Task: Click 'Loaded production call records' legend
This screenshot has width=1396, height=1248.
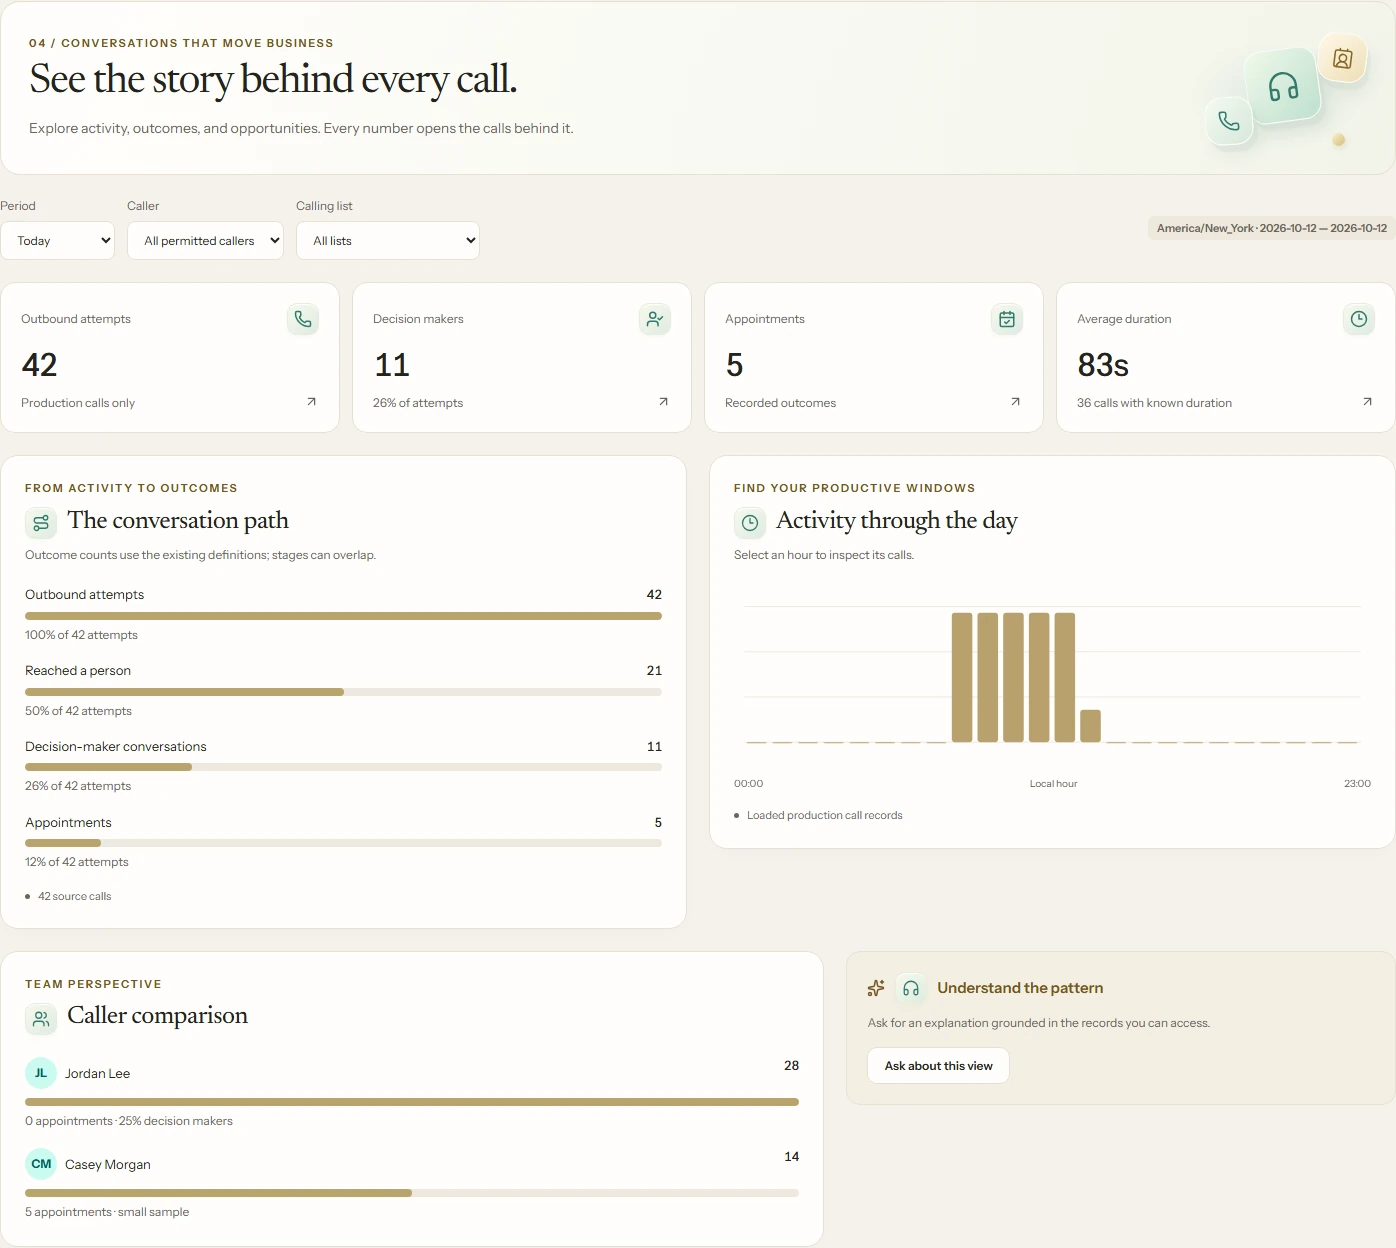Action: 824,816
